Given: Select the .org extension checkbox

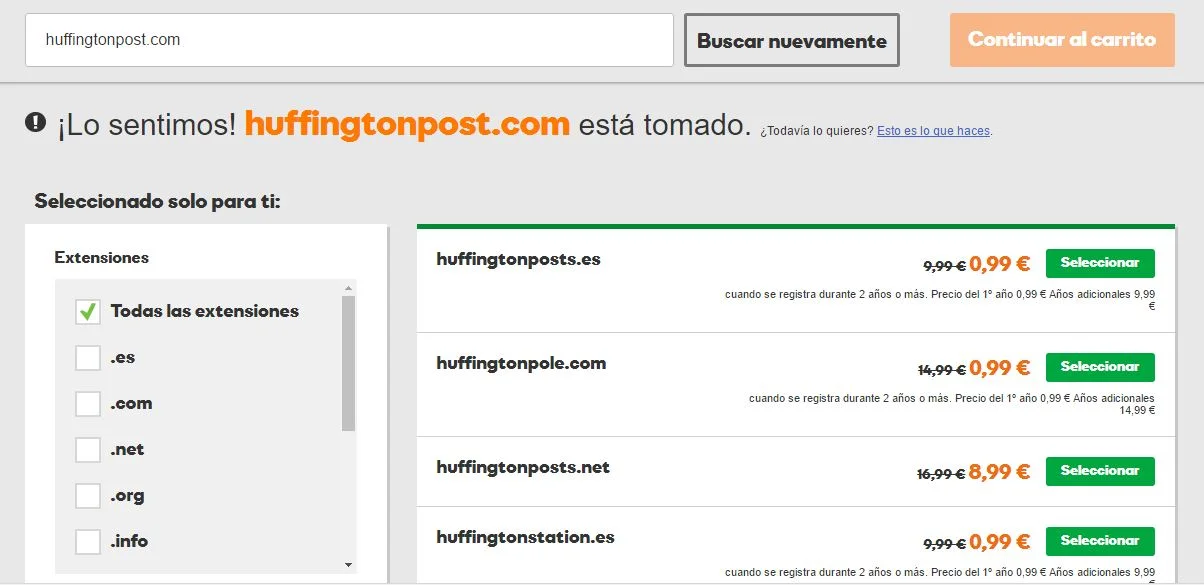Looking at the screenshot, I should [88, 496].
